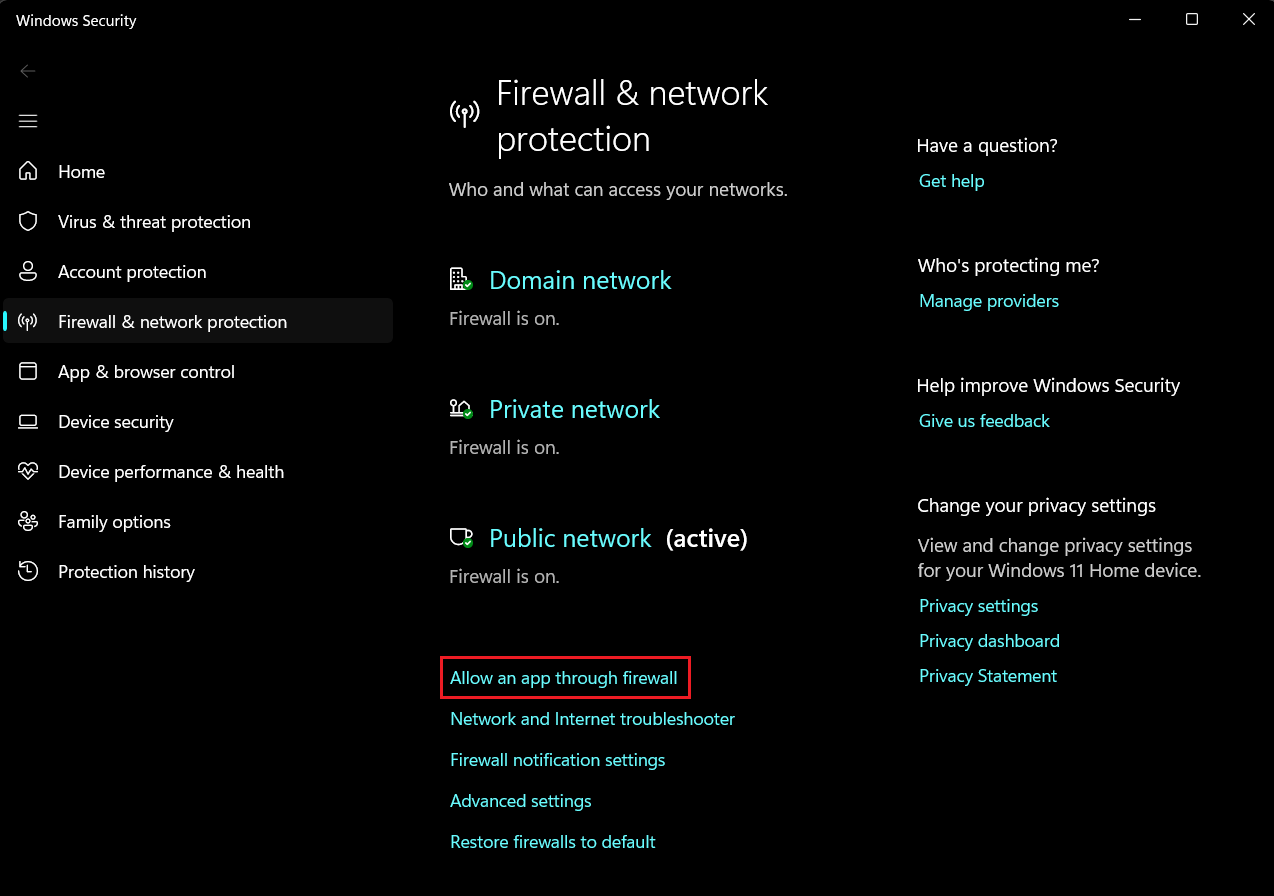Click the Family options icon
Image resolution: width=1274 pixels, height=896 pixels.
pyautogui.click(x=28, y=522)
